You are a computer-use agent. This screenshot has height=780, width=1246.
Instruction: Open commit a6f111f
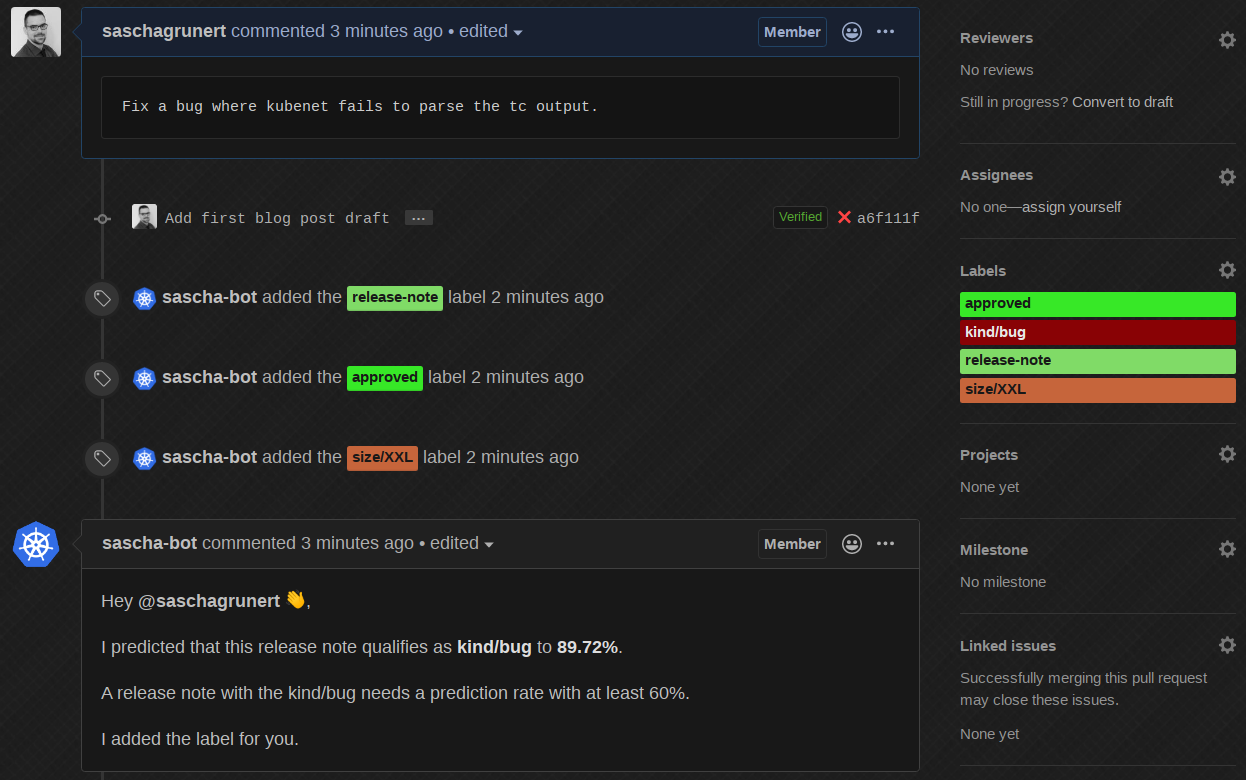888,218
